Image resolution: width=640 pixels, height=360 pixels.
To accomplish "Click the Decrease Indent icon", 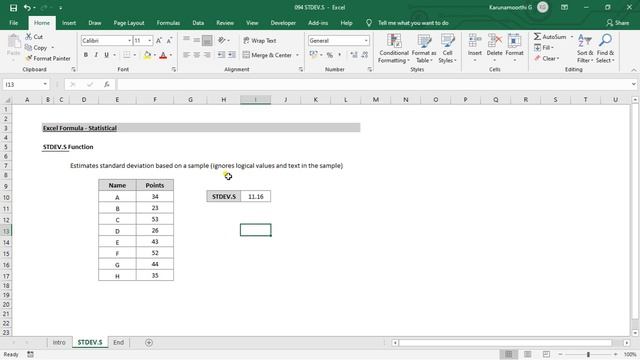I will tap(221, 55).
